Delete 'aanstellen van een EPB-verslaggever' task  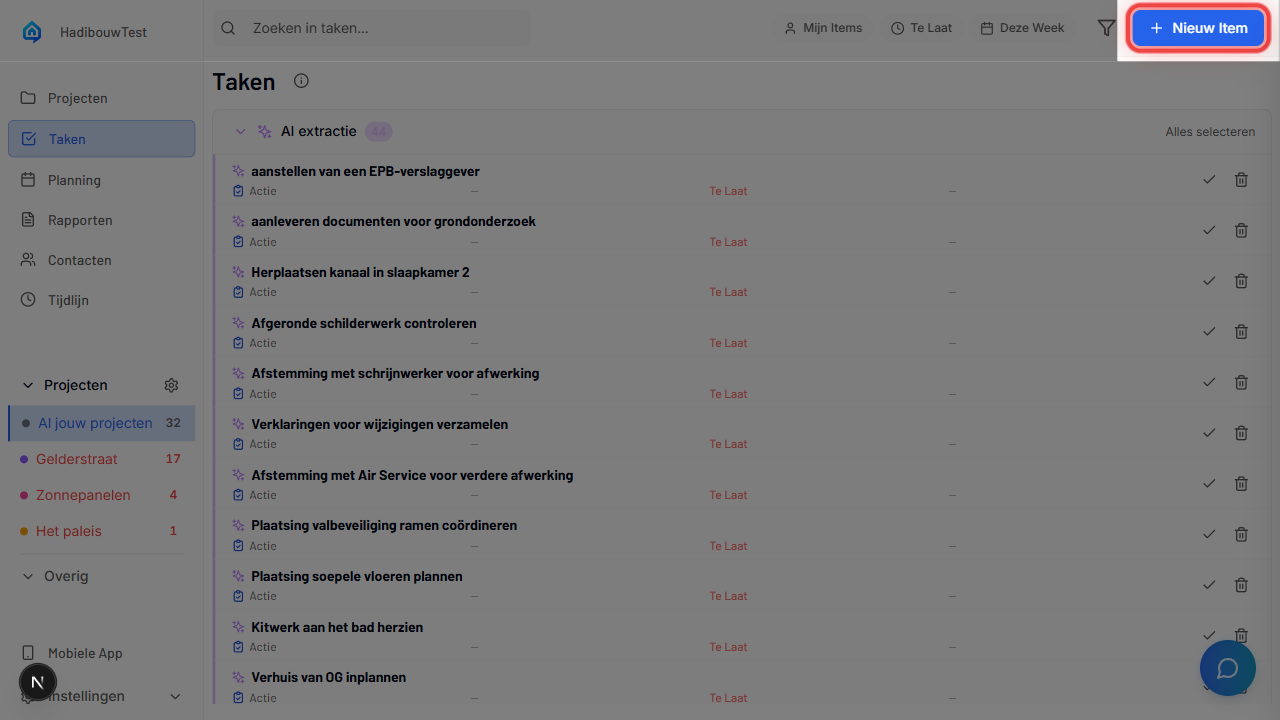coord(1241,180)
